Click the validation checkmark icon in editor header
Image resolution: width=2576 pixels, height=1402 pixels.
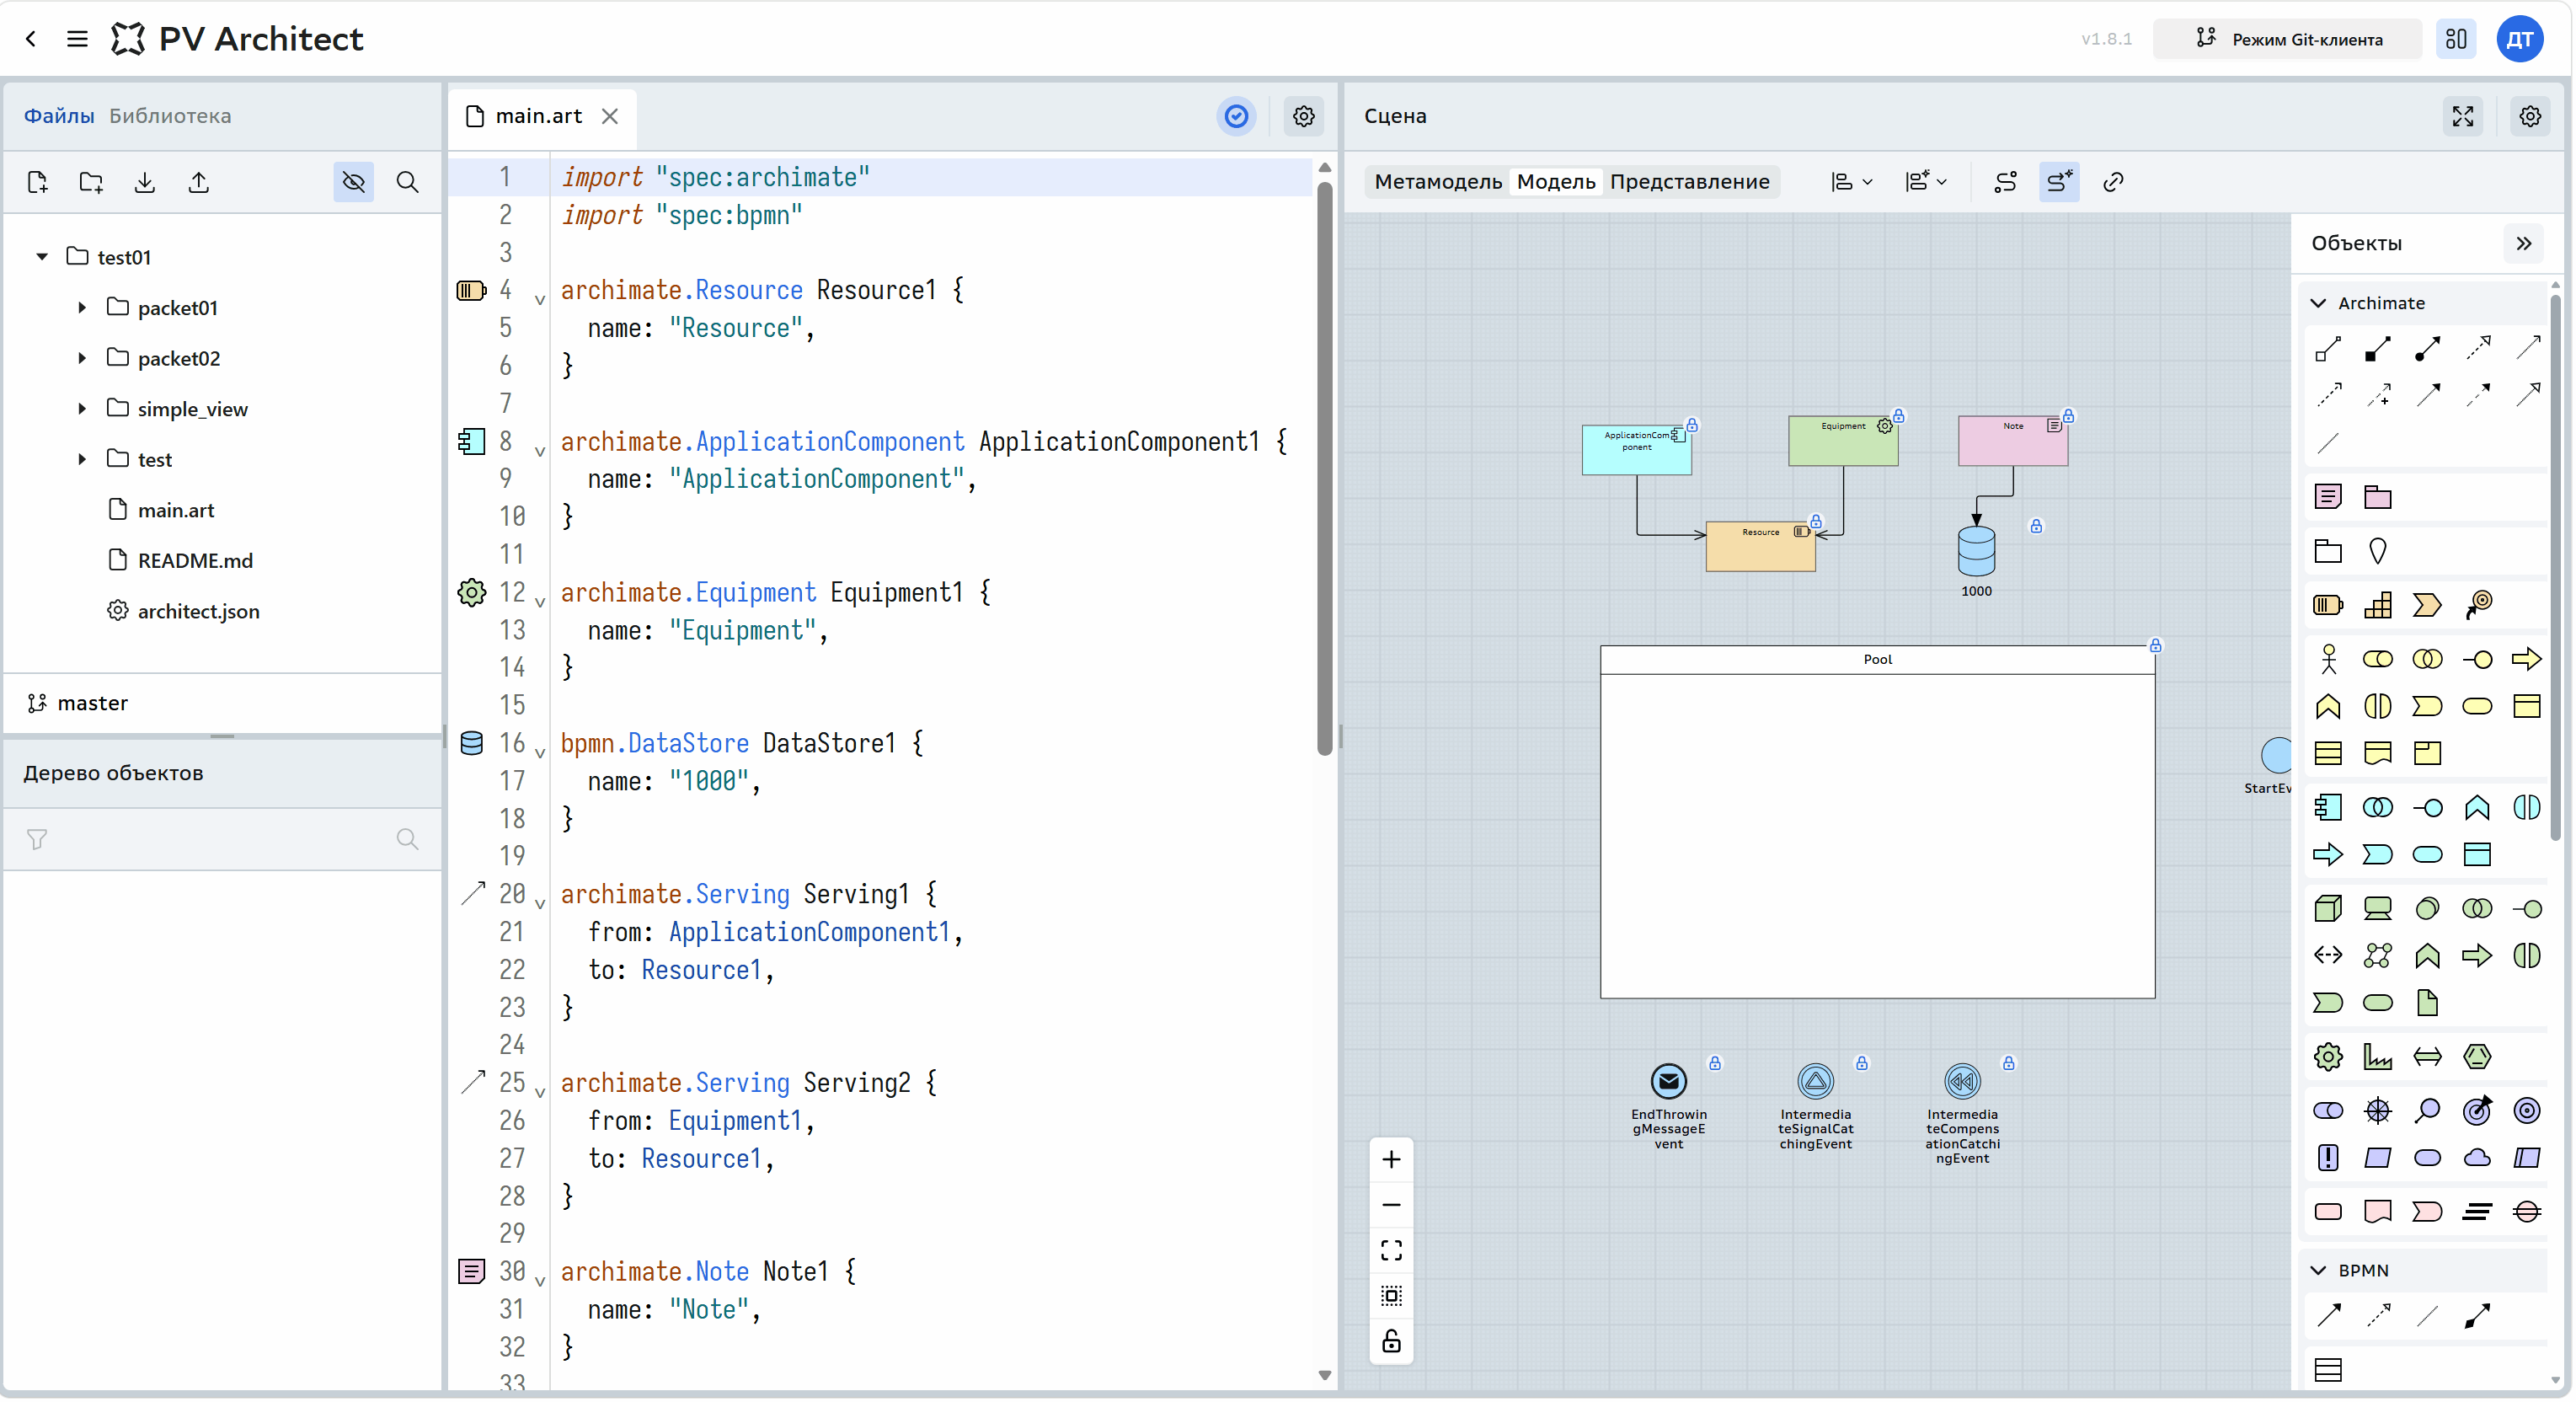click(x=1236, y=116)
